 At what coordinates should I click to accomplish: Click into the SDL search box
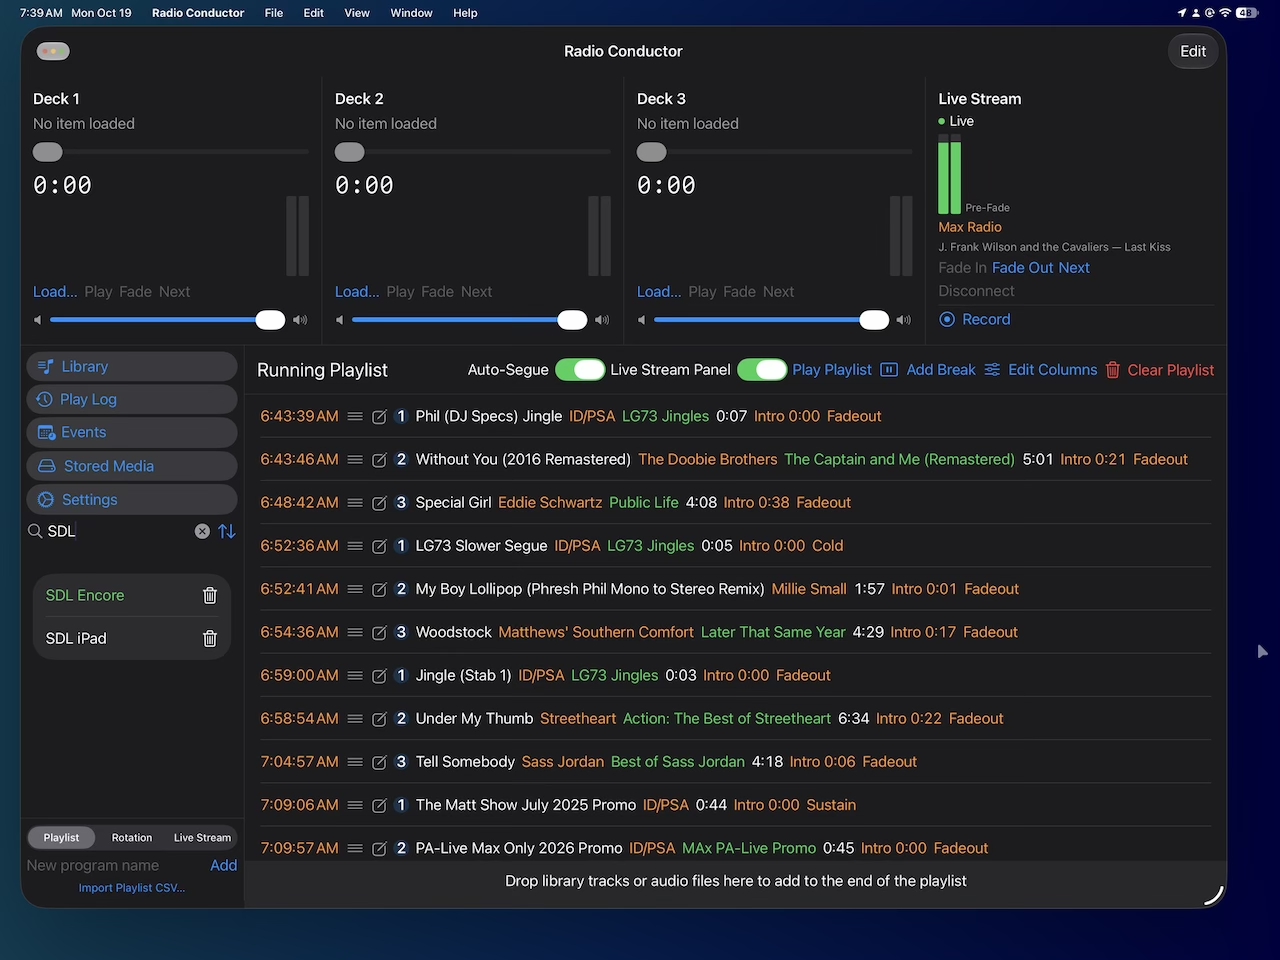(x=118, y=531)
